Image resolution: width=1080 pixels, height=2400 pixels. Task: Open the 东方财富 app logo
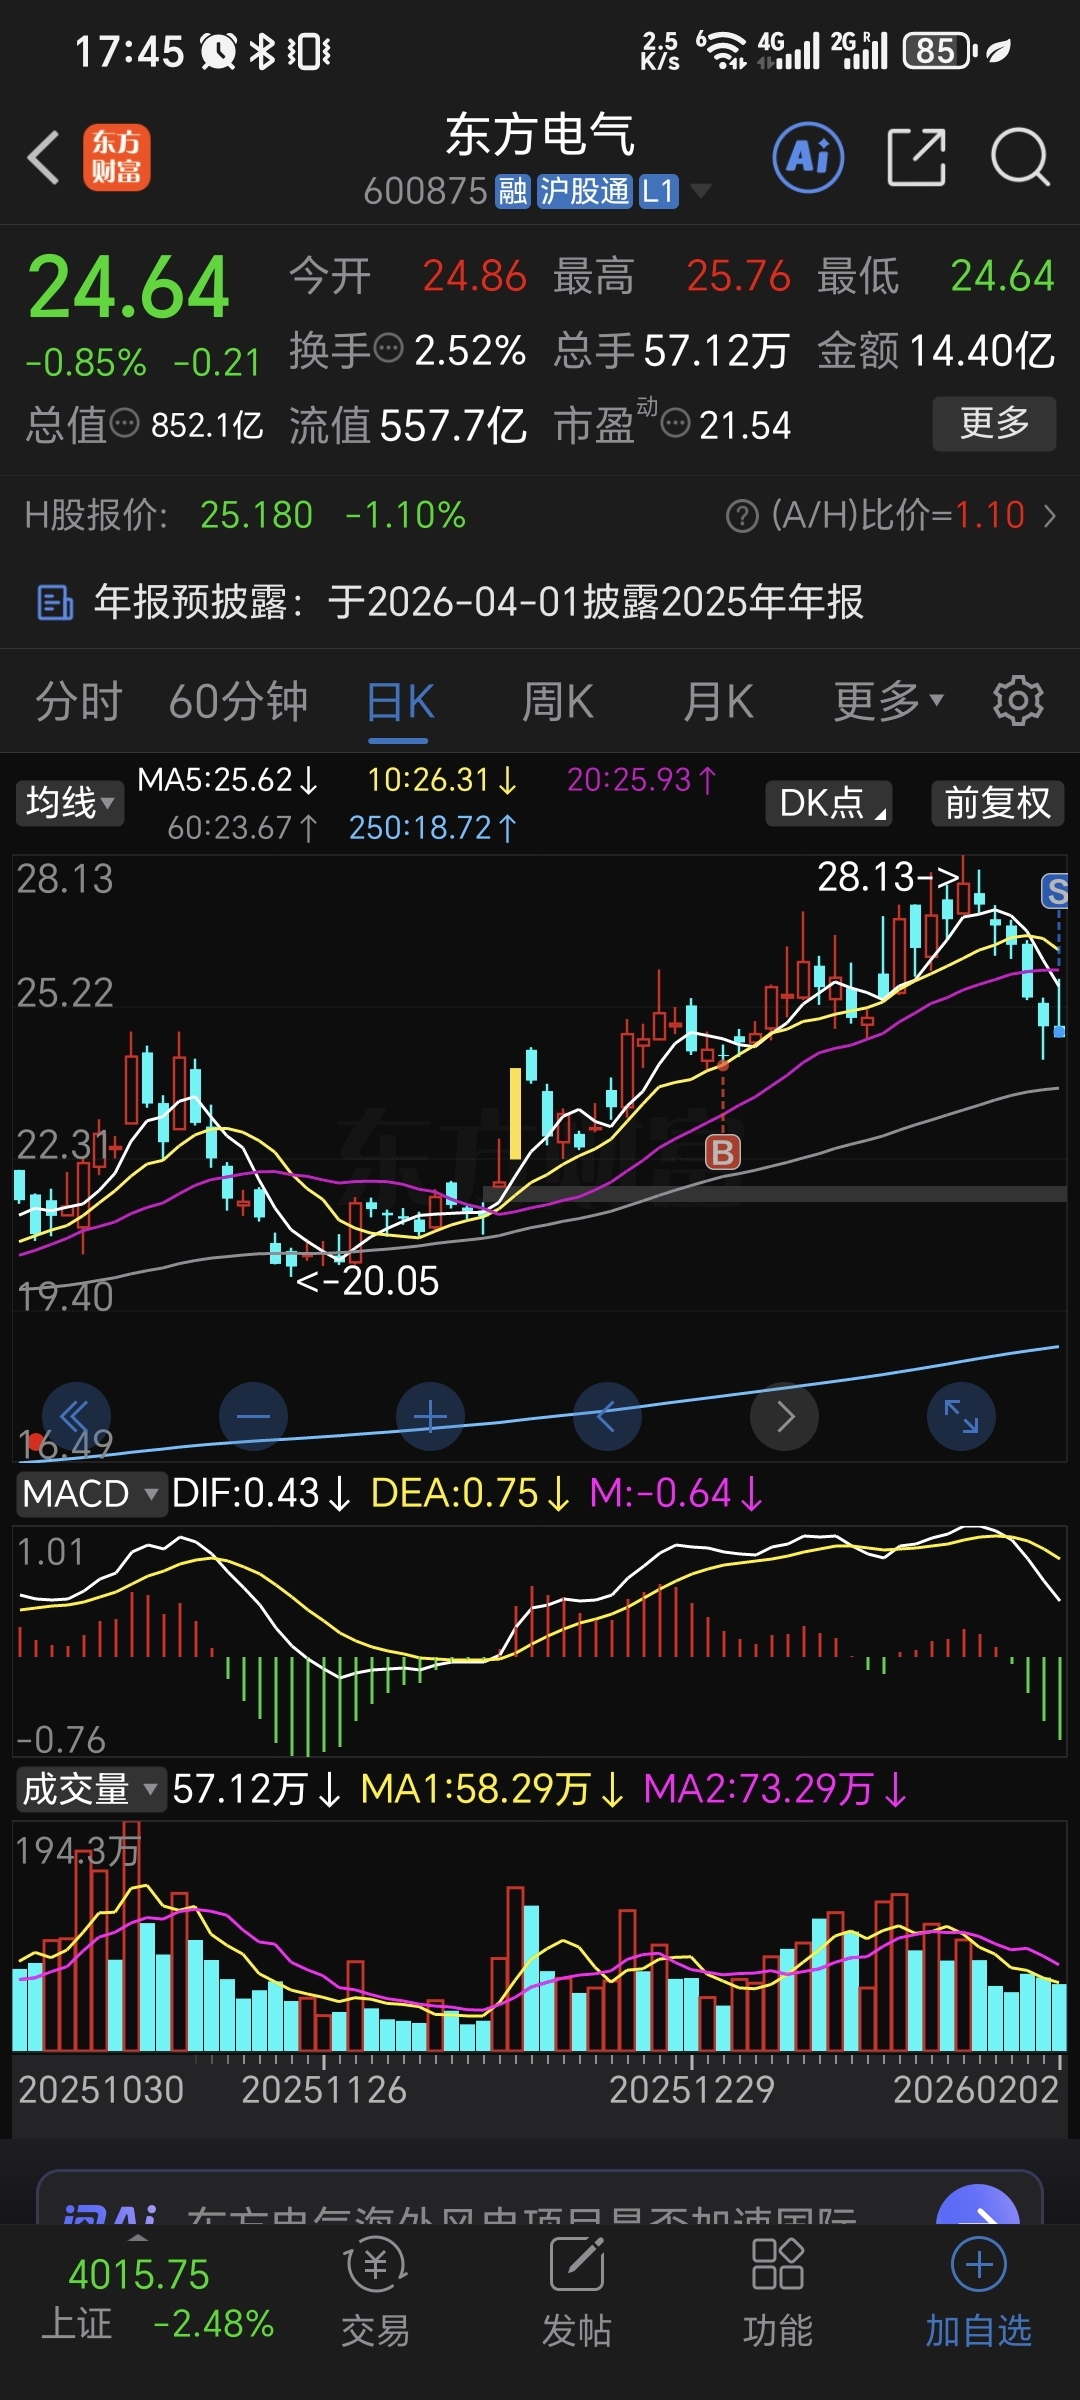[116, 157]
